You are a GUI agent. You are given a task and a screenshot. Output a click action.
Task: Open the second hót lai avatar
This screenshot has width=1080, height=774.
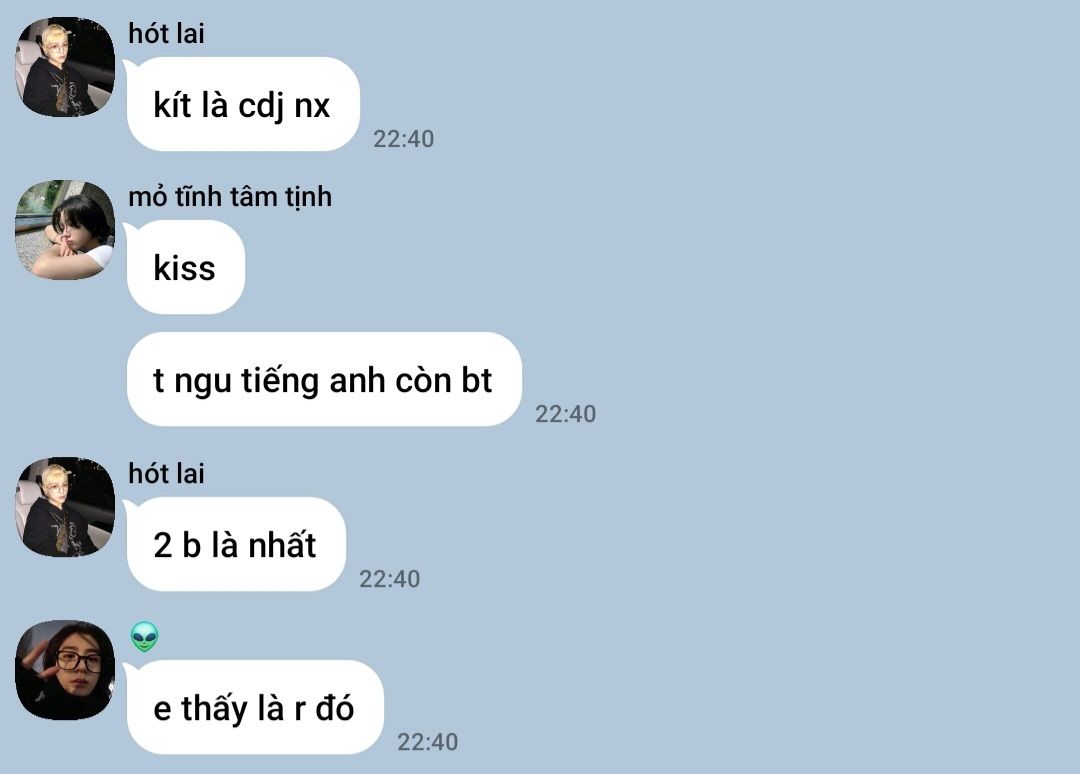(x=65, y=507)
